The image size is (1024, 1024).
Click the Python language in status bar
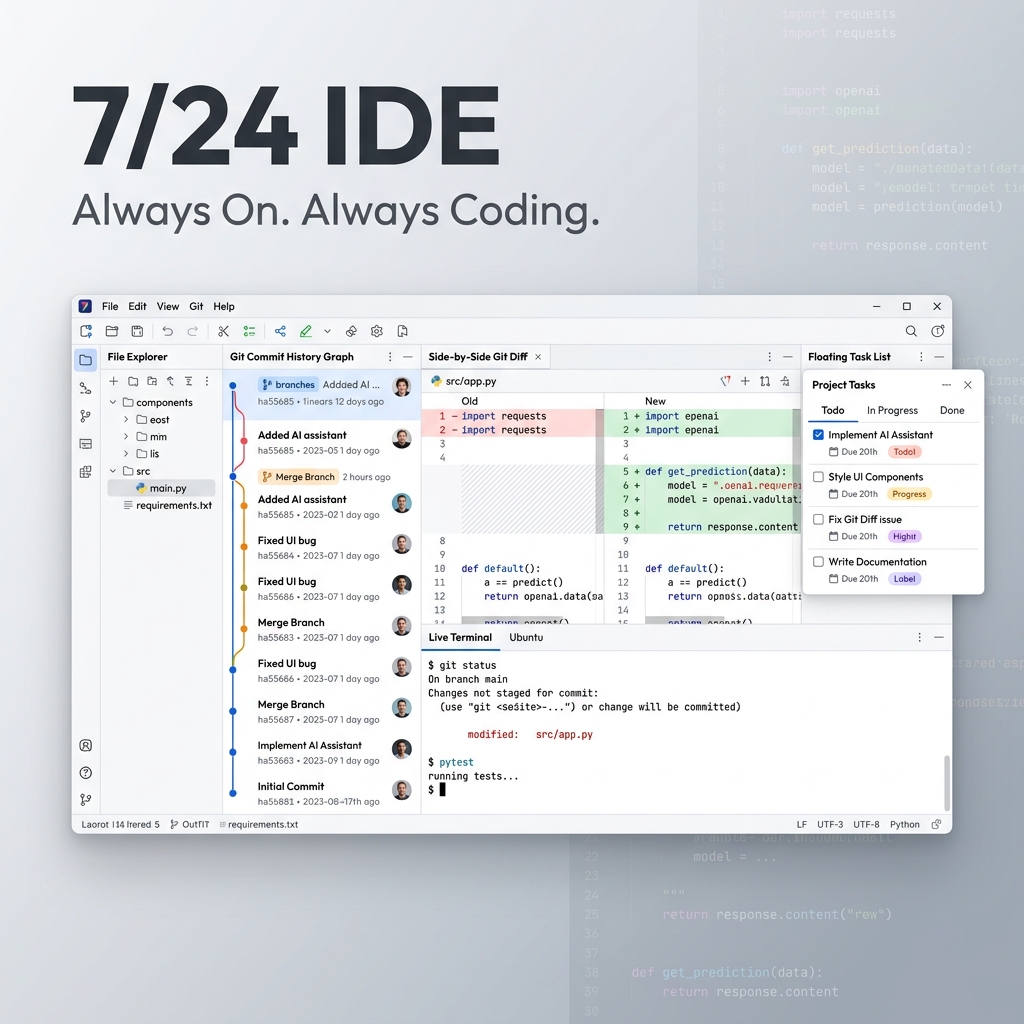(x=904, y=824)
